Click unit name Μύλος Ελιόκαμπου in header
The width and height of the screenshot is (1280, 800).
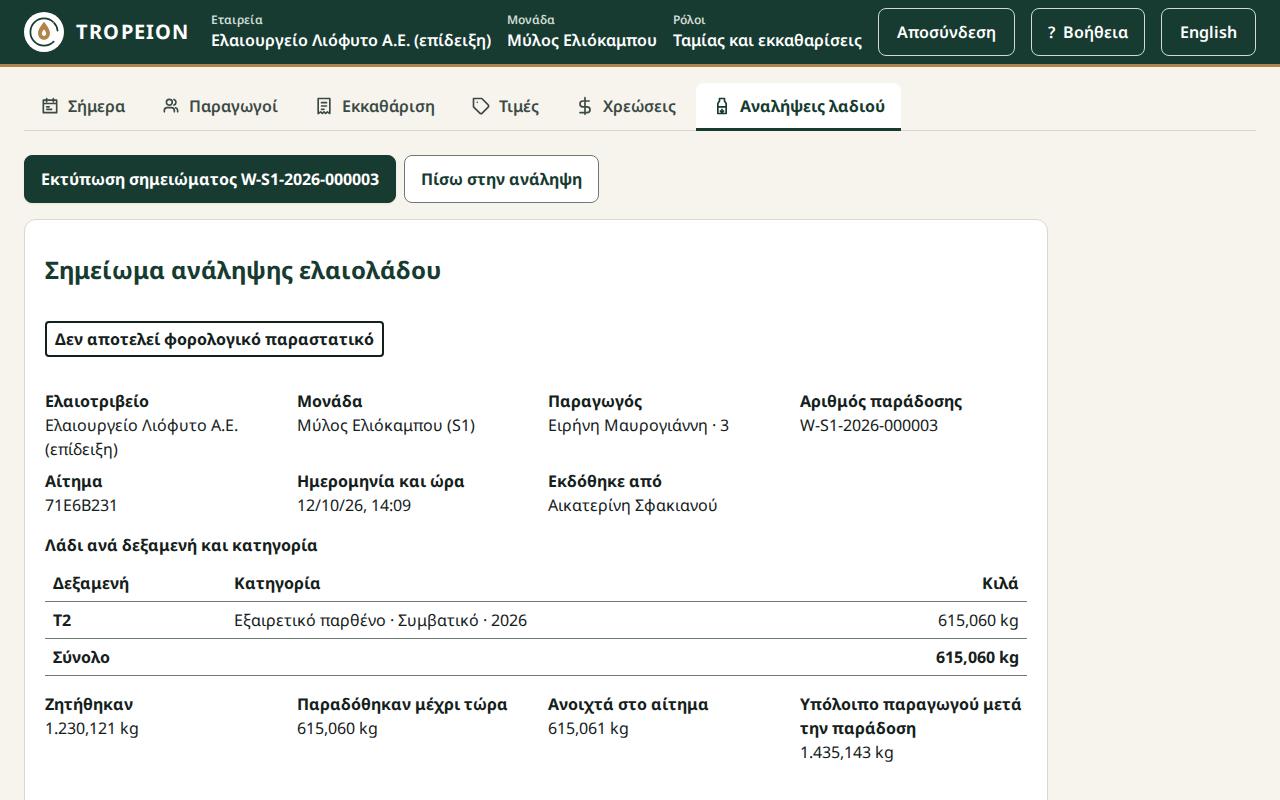pos(582,40)
